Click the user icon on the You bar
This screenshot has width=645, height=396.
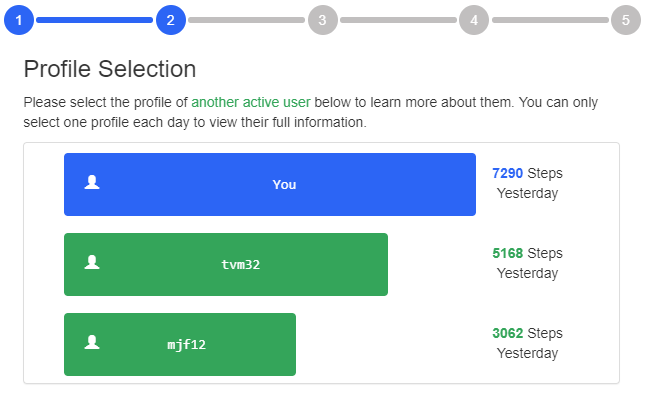pyautogui.click(x=92, y=182)
